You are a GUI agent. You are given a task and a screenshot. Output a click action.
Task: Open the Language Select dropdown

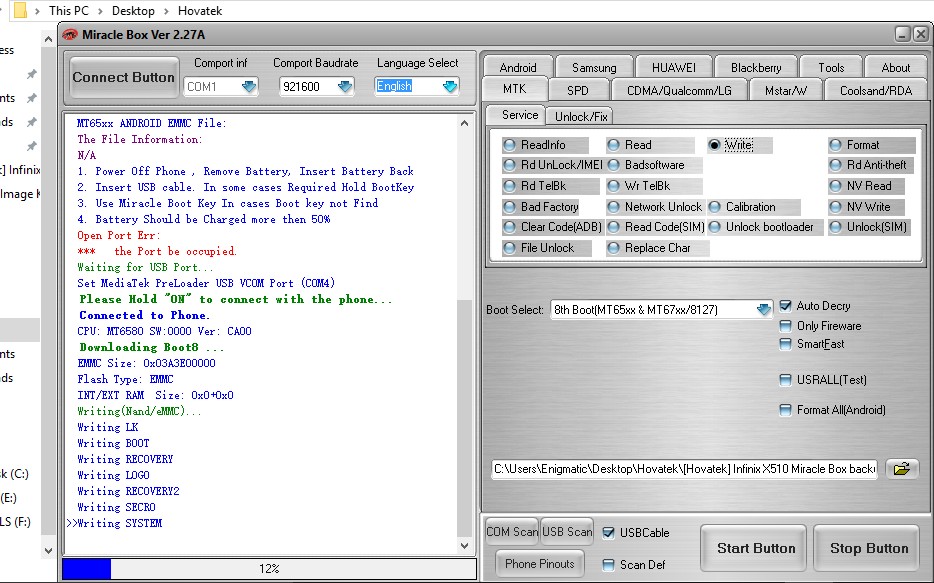pos(450,87)
